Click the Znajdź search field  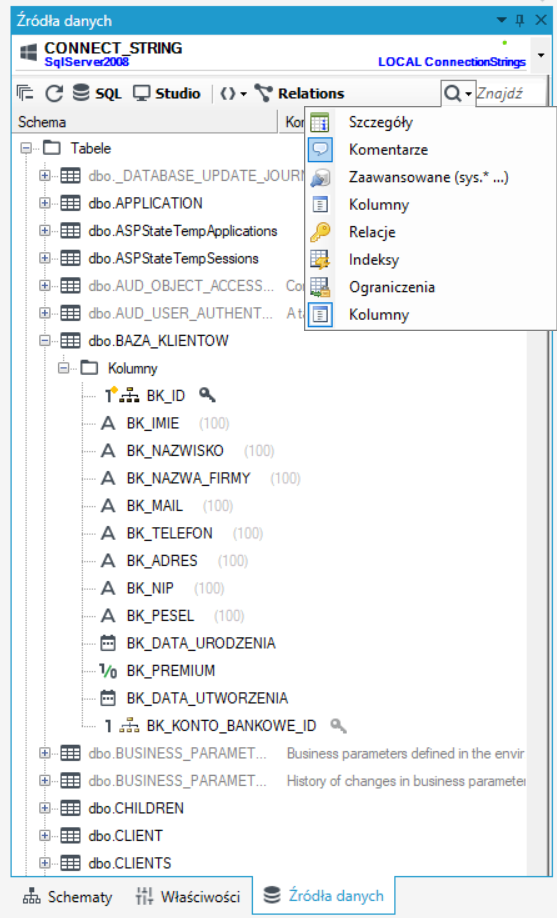510,93
